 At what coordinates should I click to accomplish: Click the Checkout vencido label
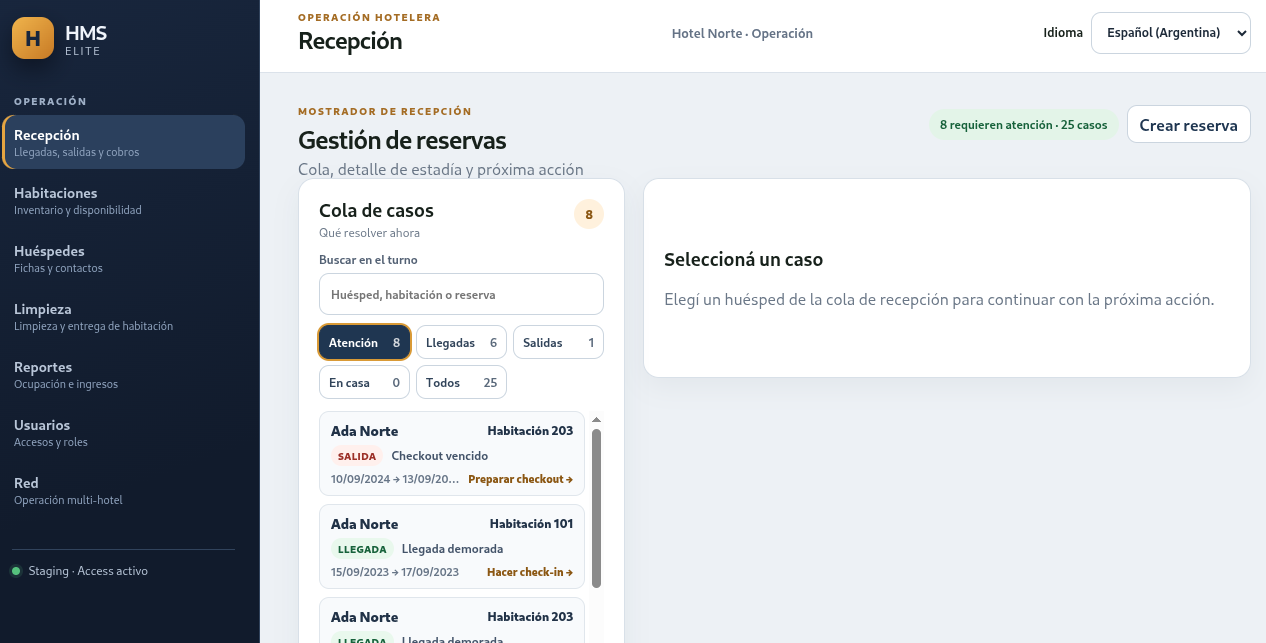click(440, 456)
